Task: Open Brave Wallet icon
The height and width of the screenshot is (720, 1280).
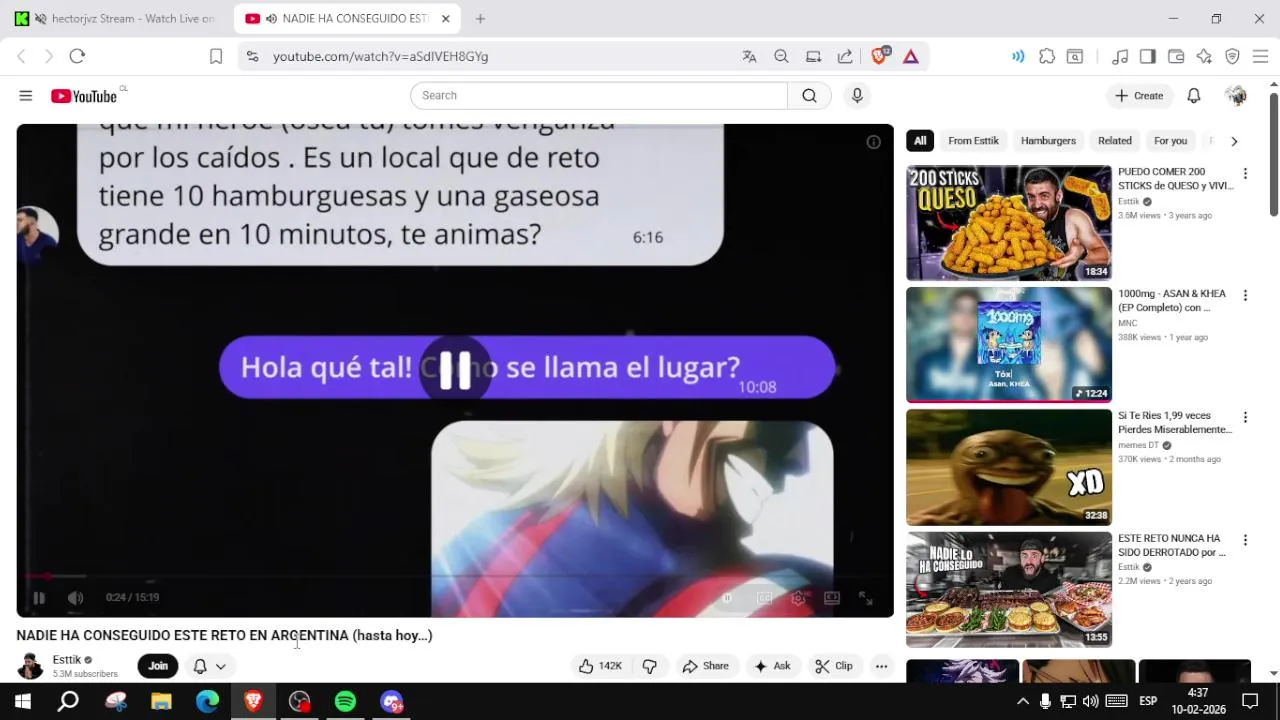Action: pos(1176,56)
